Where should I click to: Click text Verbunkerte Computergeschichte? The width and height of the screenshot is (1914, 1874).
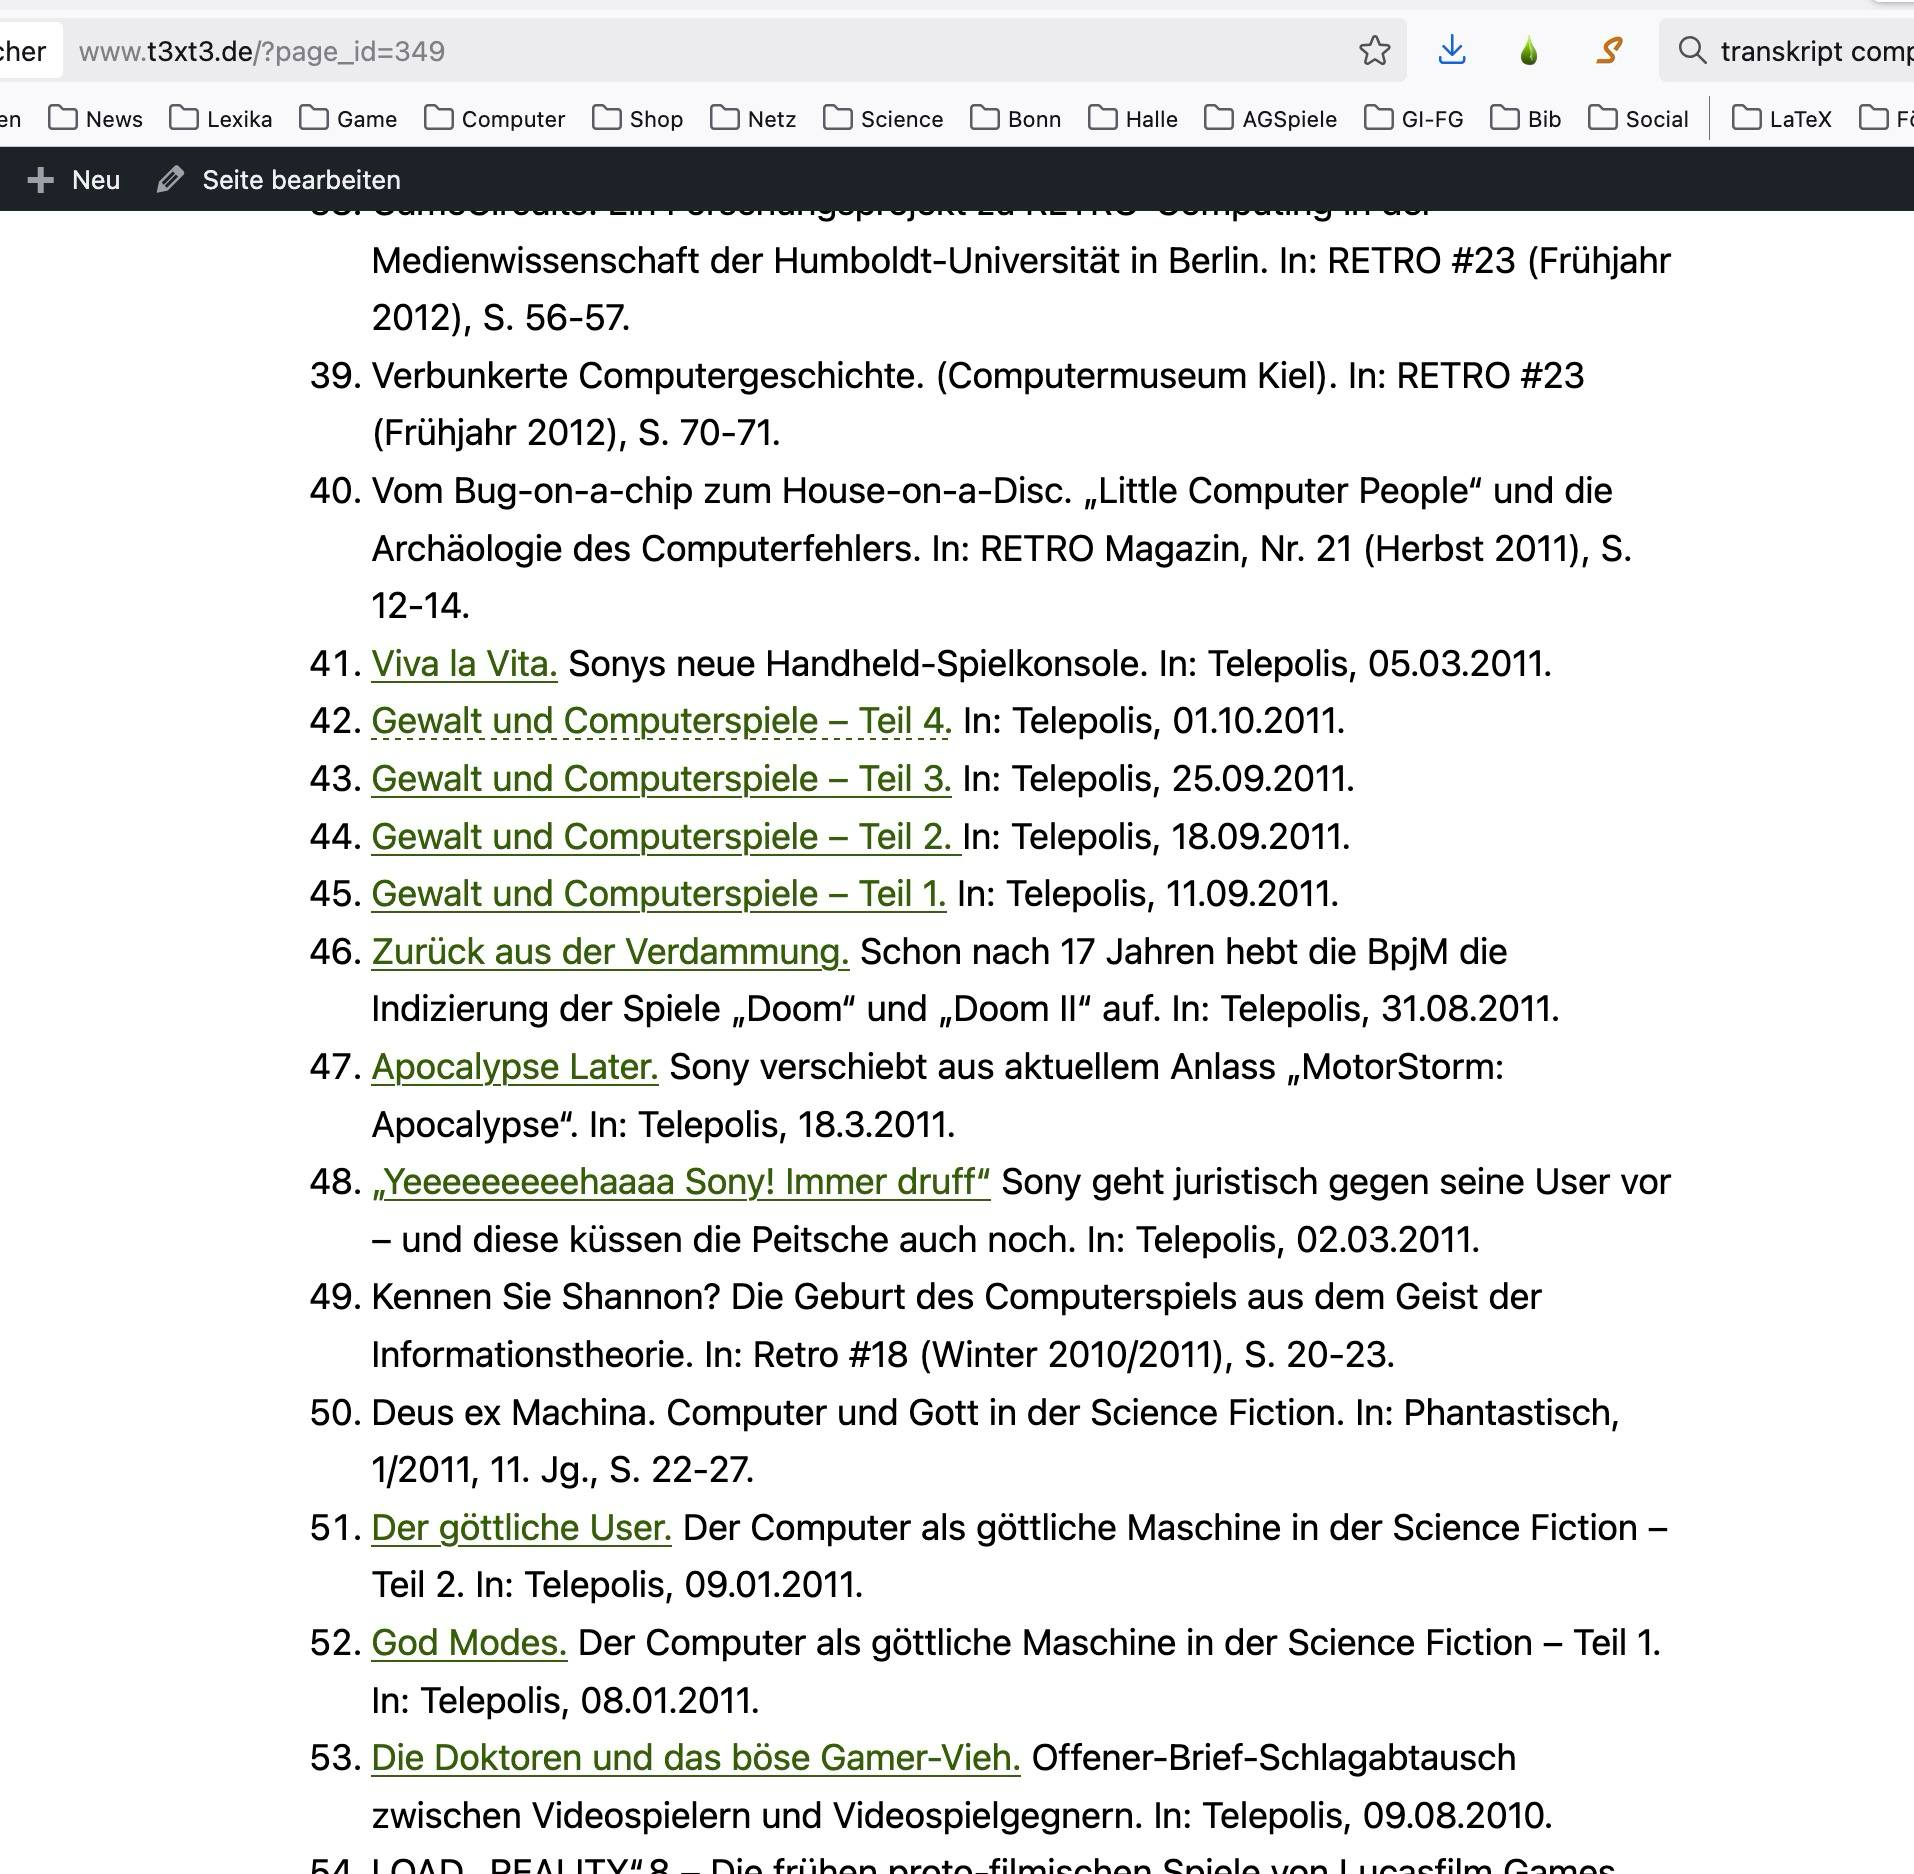click(648, 376)
